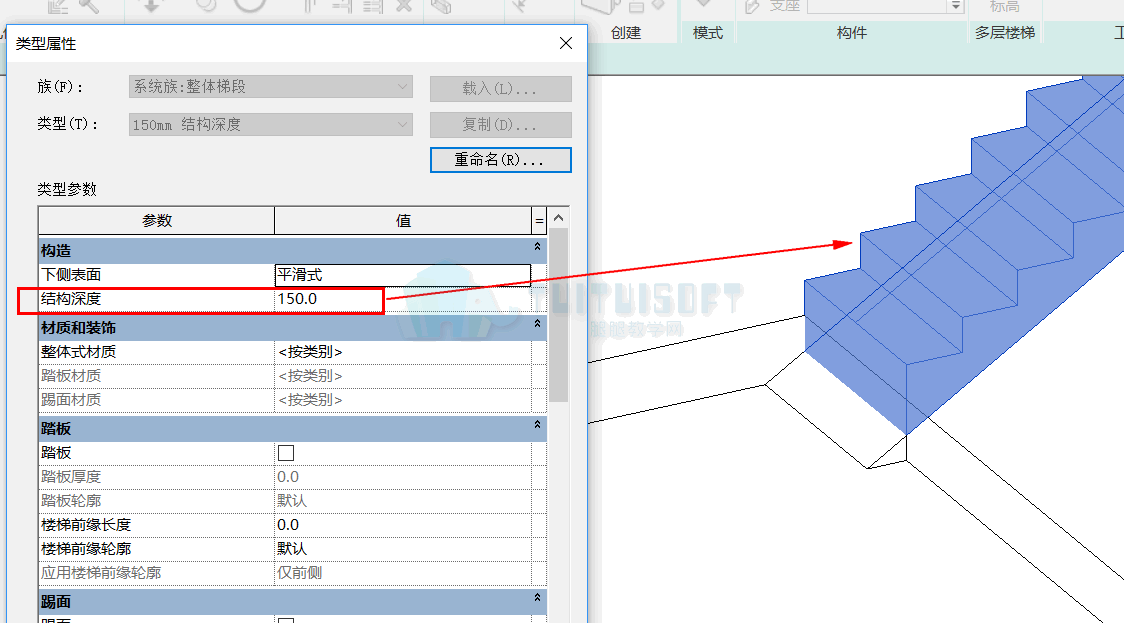
Task: Click the 下侧表面 value 平滑式
Action: 402,275
